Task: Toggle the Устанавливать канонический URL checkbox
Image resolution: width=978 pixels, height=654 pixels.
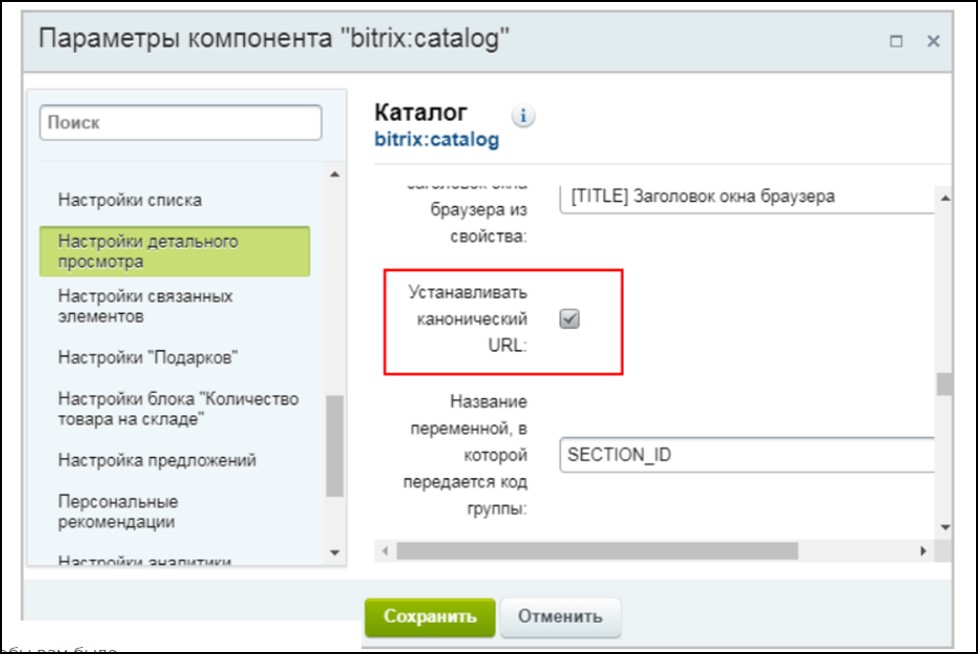Action: pos(569,319)
